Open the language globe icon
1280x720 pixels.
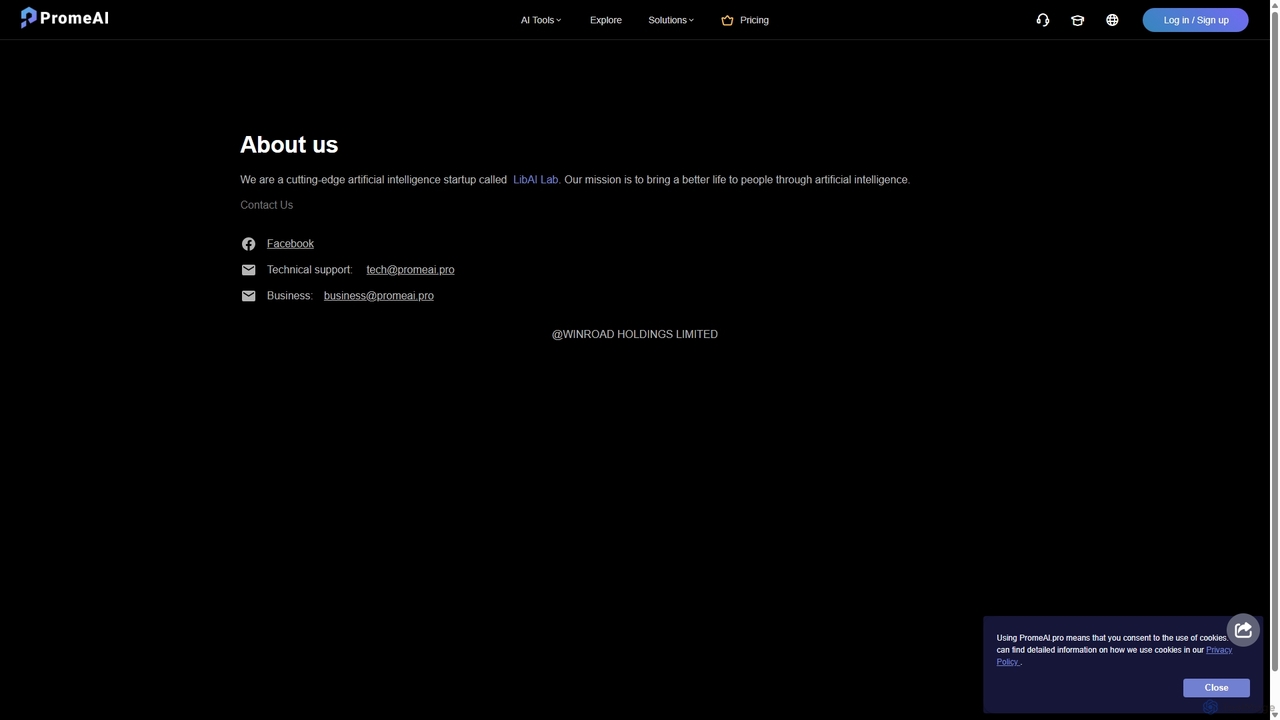click(x=1112, y=20)
